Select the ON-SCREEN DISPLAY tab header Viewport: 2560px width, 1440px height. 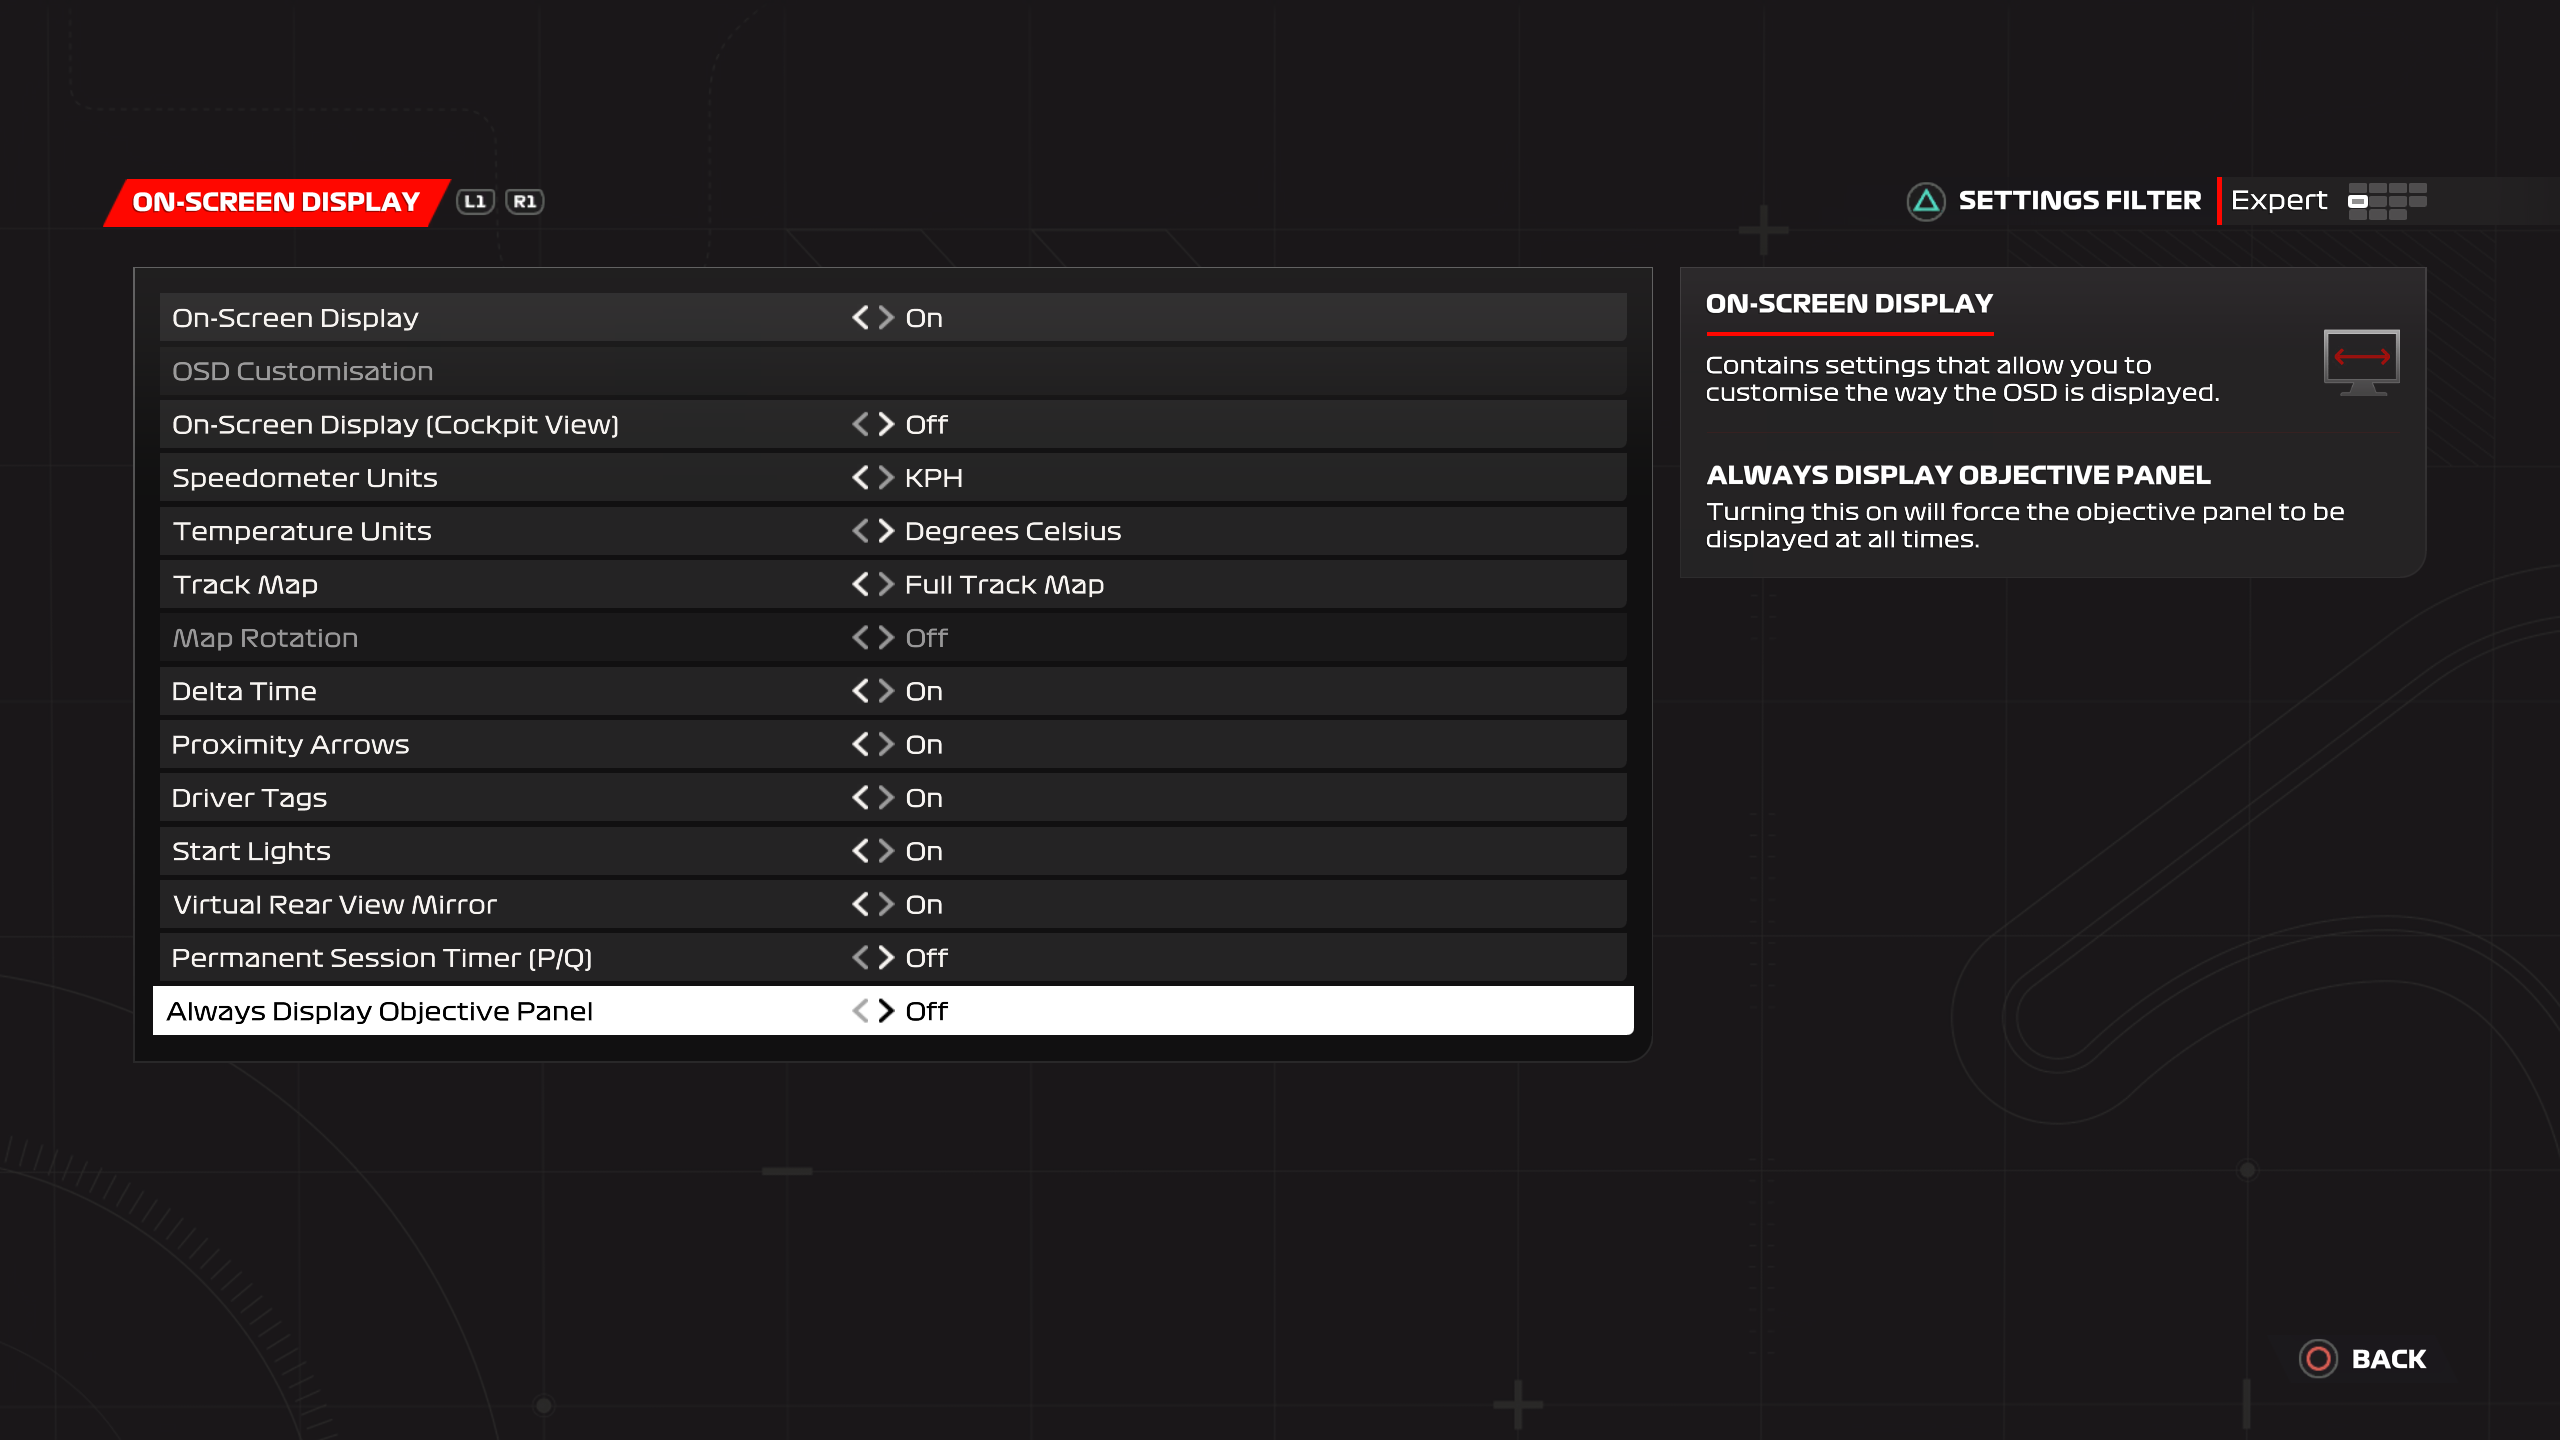(x=276, y=202)
